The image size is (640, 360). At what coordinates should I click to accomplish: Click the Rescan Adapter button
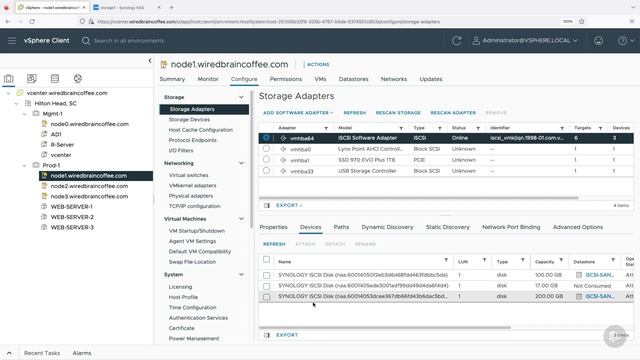click(453, 113)
